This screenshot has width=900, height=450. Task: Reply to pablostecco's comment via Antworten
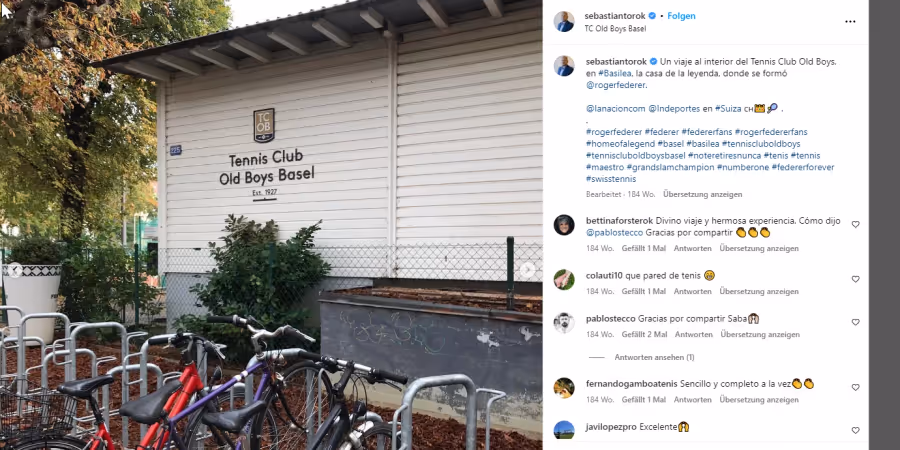694,335
